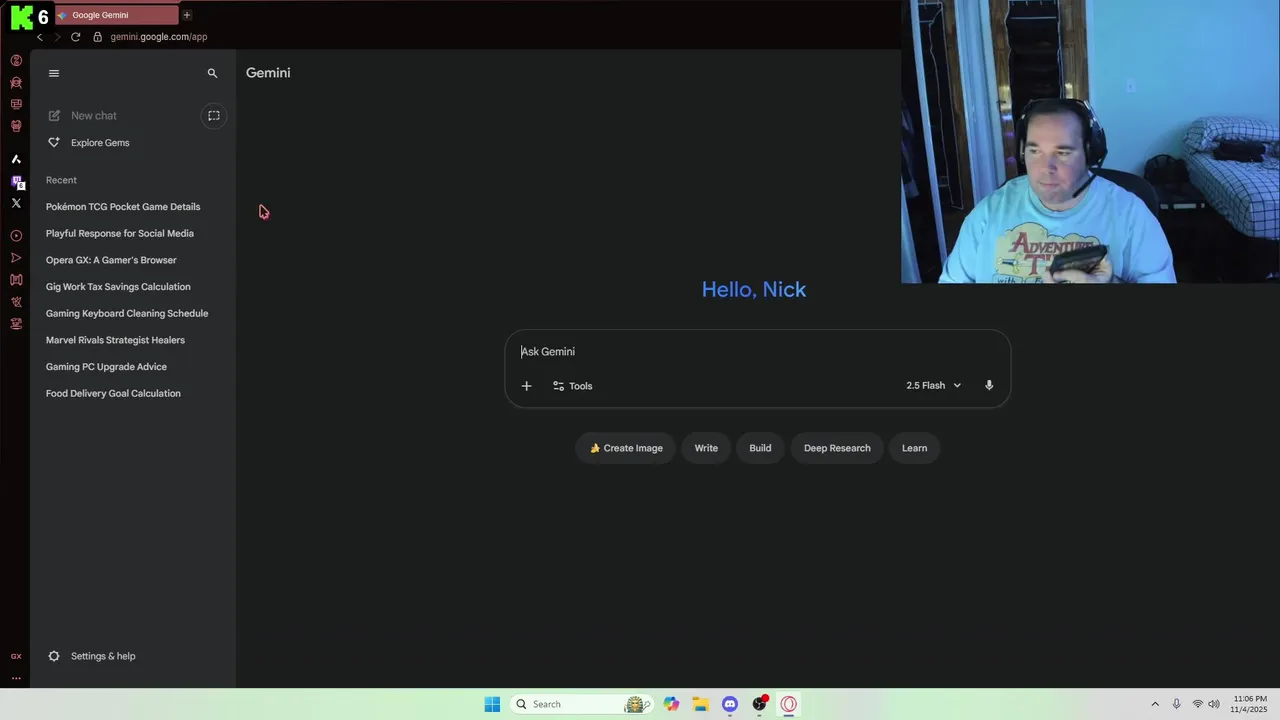Choose the Build suggestion chip
Image resolution: width=1280 pixels, height=720 pixels.
pyautogui.click(x=760, y=448)
